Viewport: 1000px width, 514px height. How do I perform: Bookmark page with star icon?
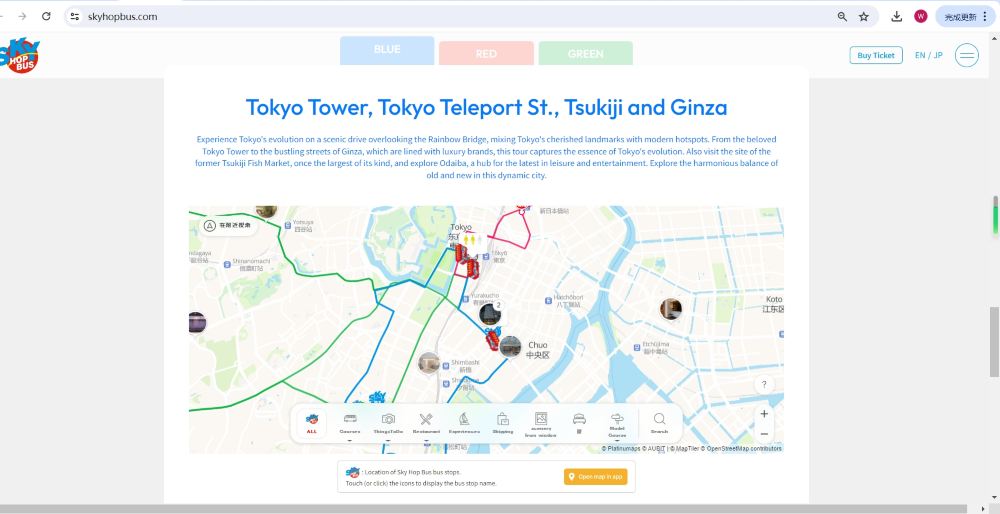(x=864, y=17)
